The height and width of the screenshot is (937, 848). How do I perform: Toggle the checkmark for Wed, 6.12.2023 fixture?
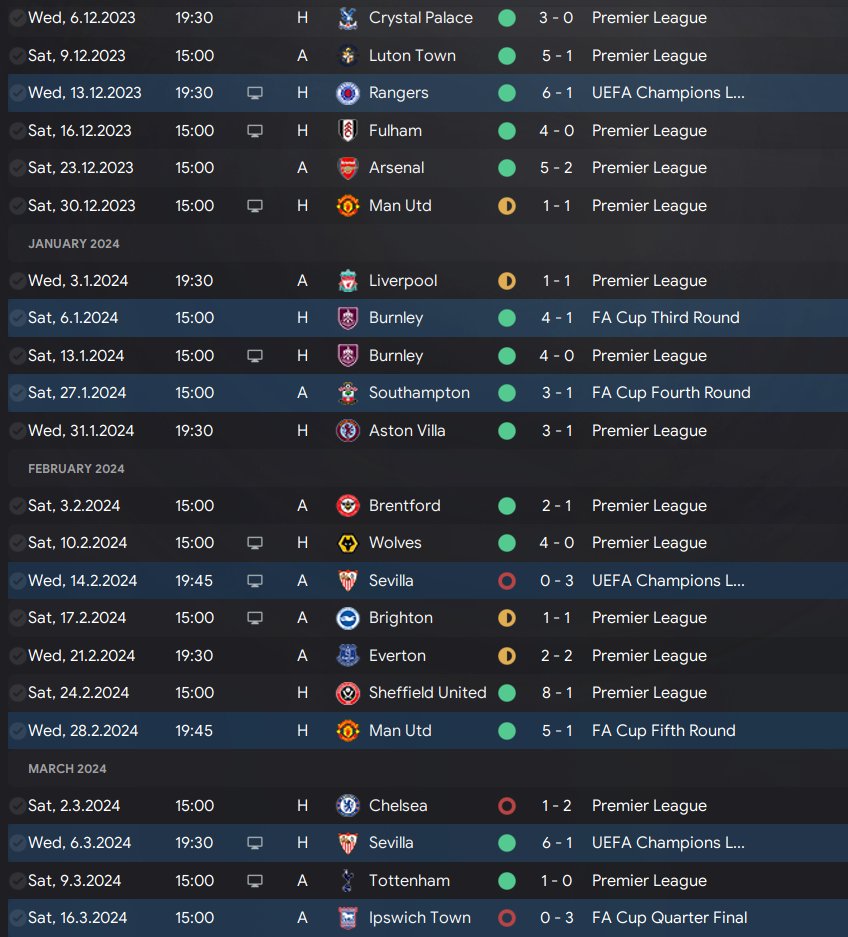(x=18, y=18)
